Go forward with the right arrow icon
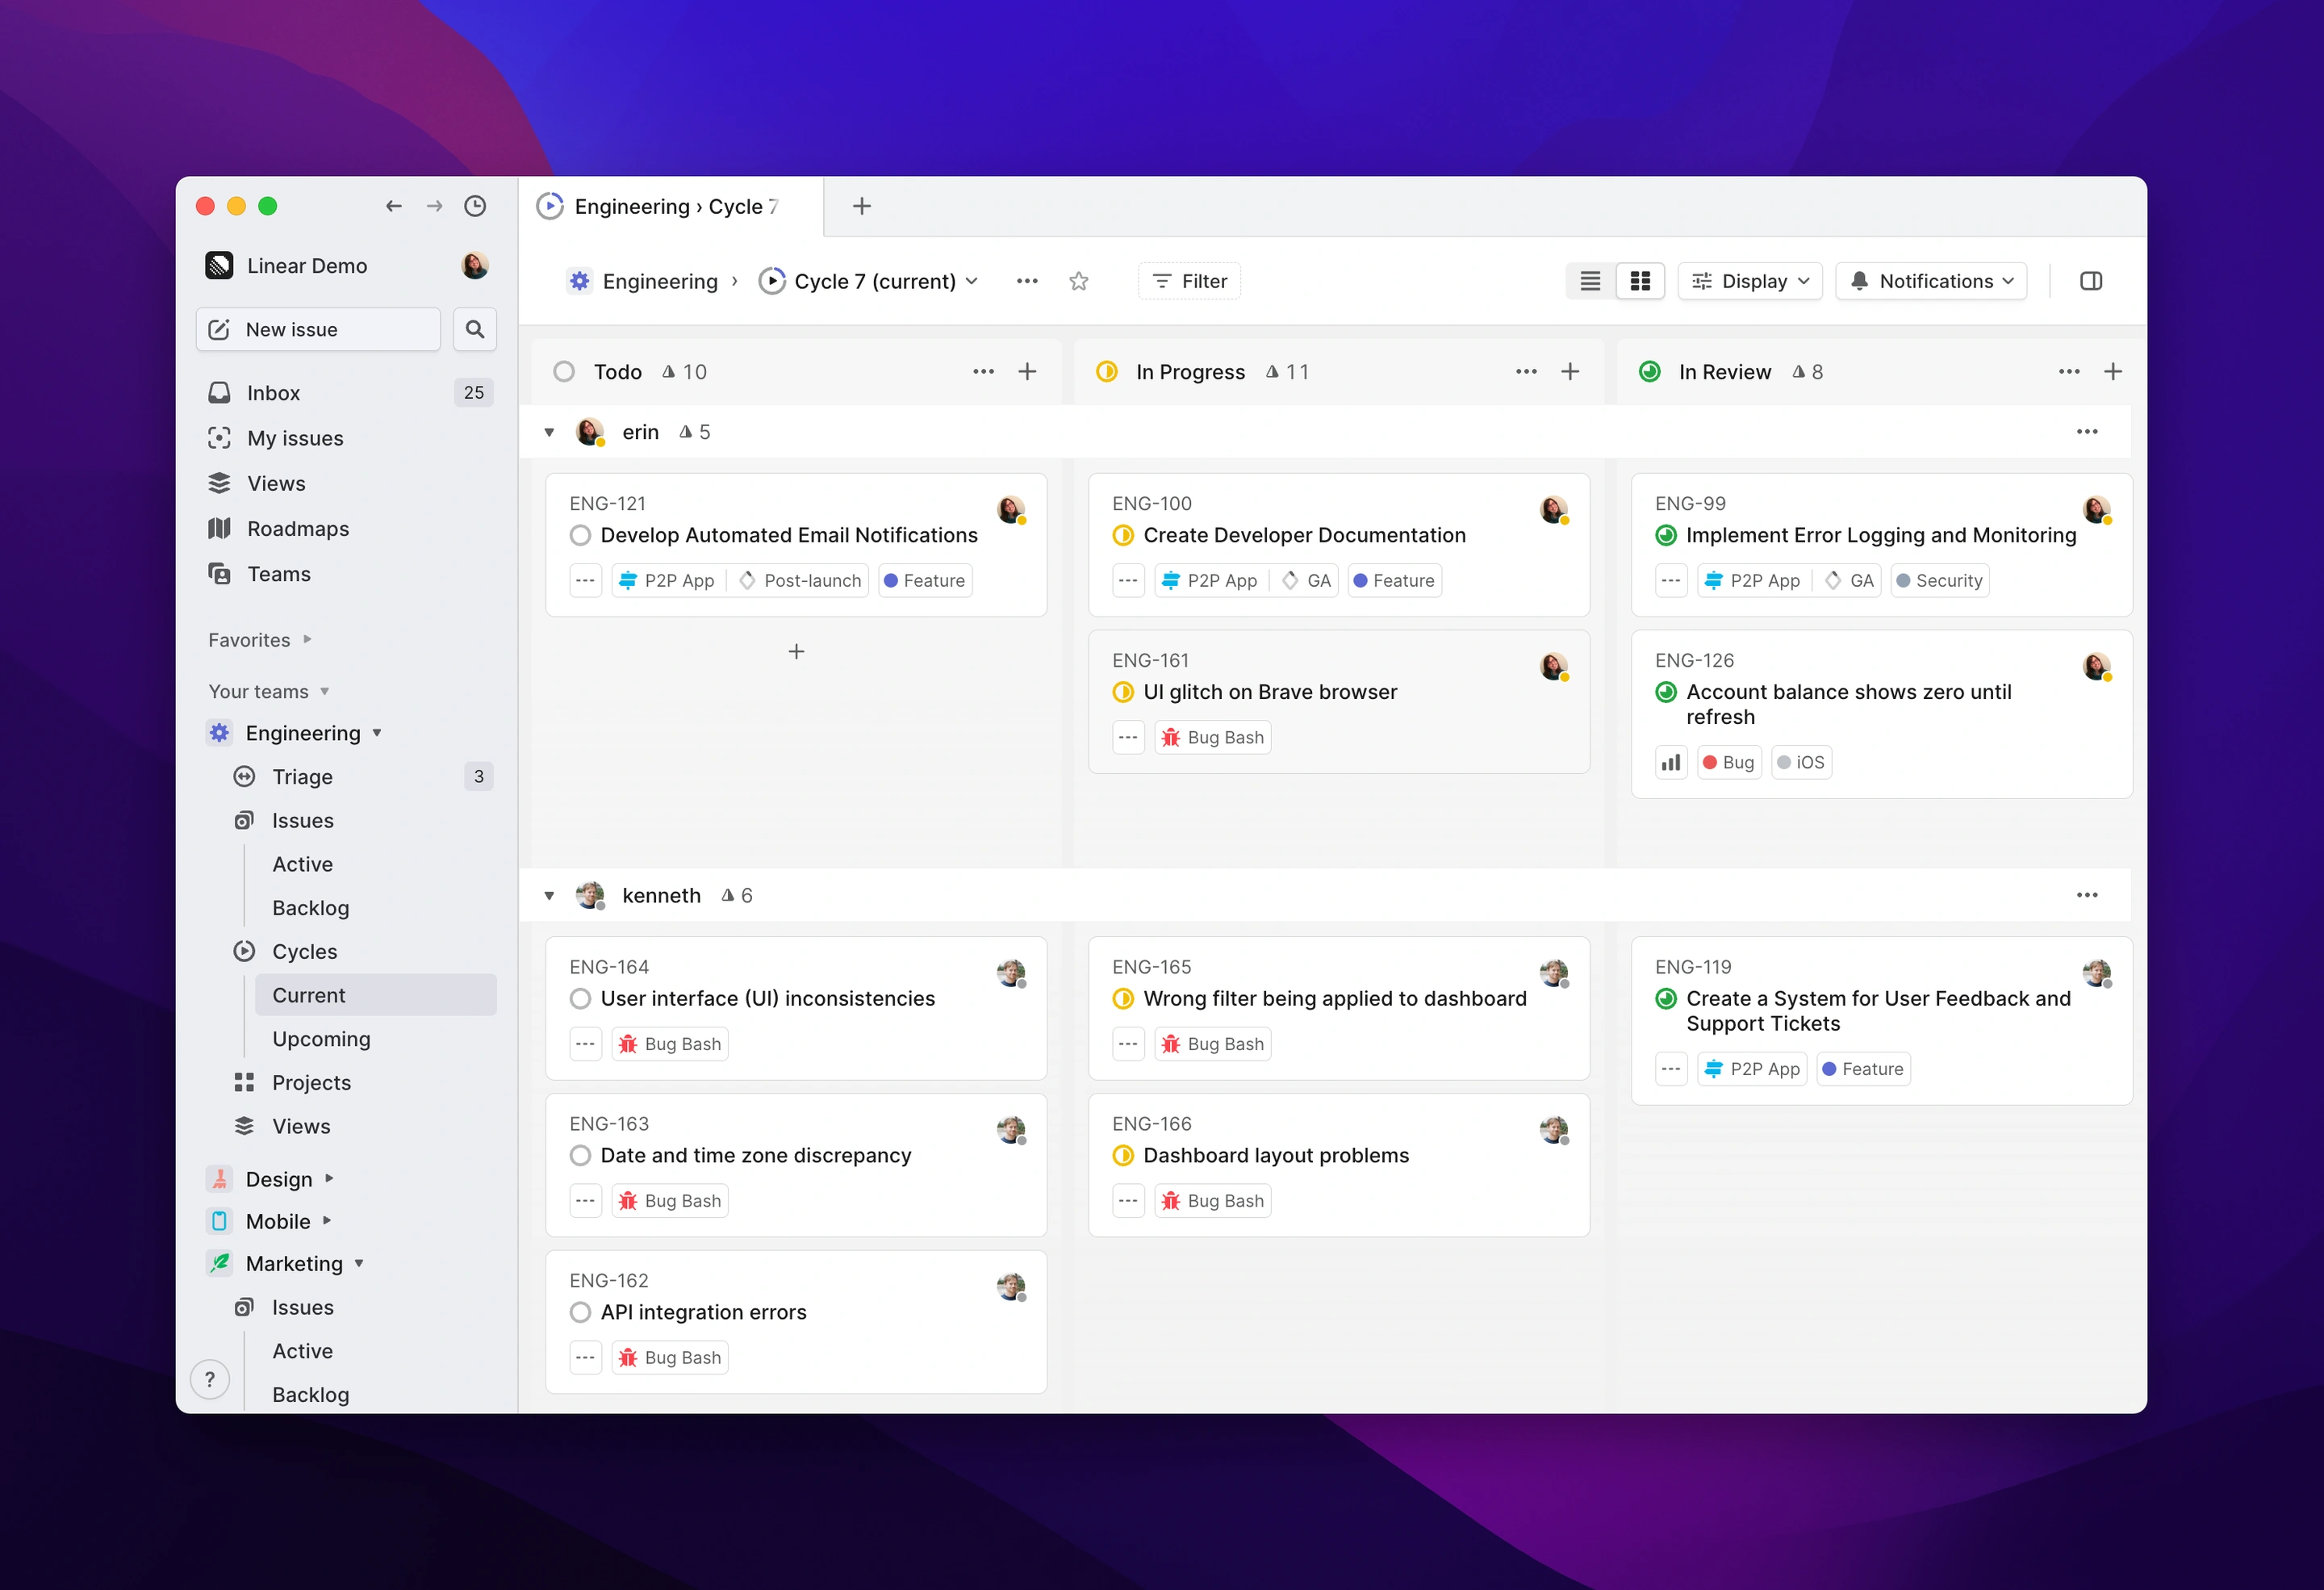This screenshot has height=1590, width=2324. coord(434,206)
